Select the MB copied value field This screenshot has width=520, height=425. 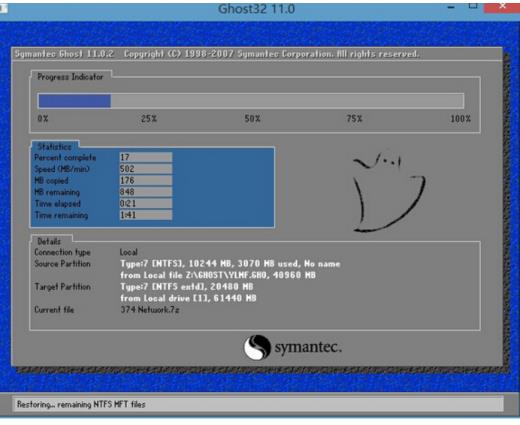coord(146,180)
